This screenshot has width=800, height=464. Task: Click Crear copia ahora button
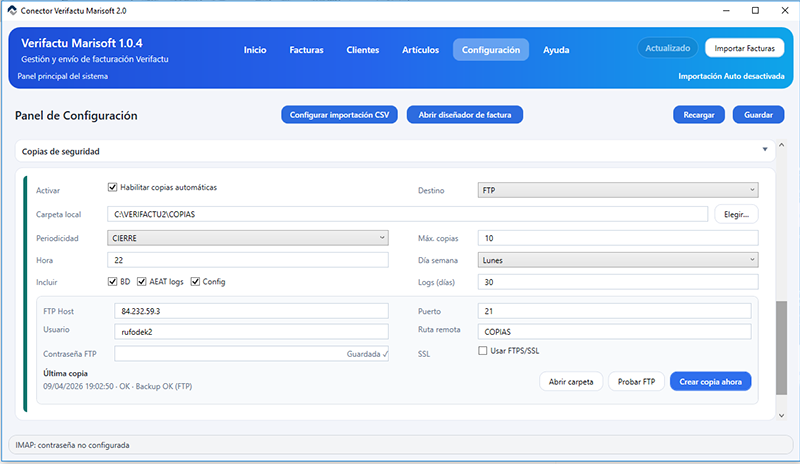click(x=710, y=382)
